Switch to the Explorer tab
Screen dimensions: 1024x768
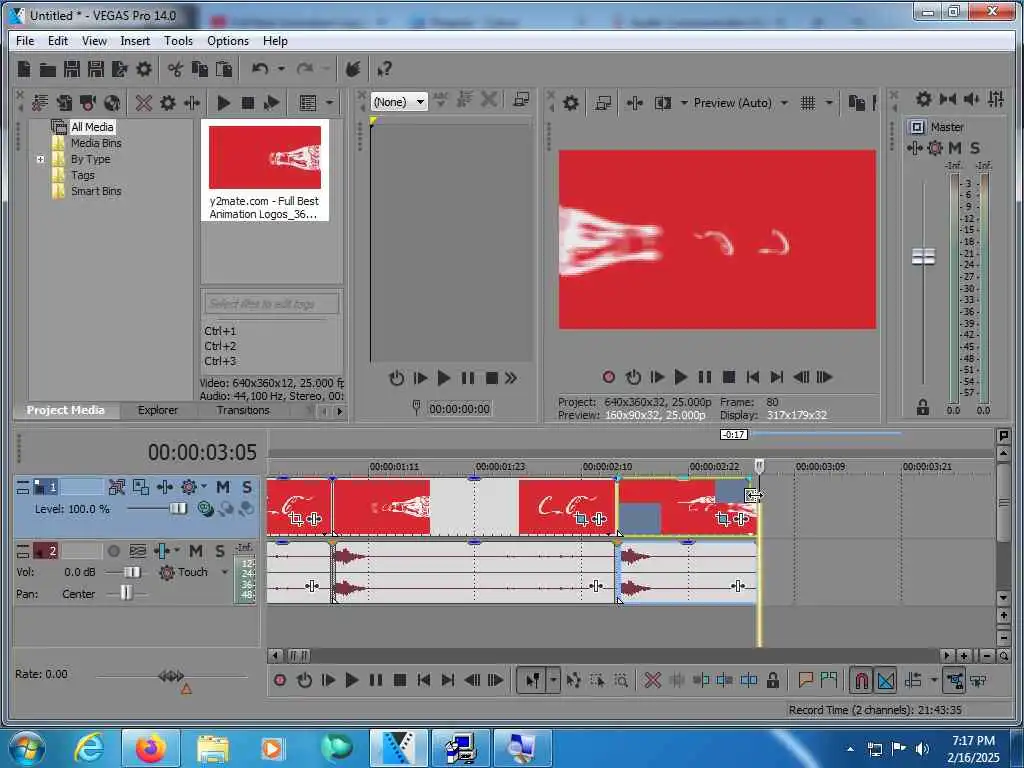(x=157, y=410)
